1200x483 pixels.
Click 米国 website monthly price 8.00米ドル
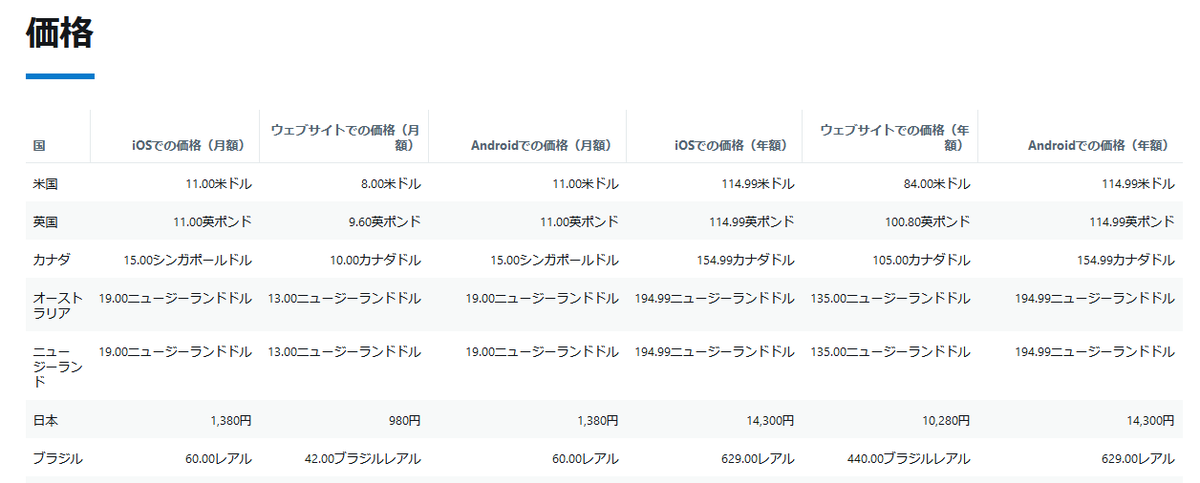pos(391,184)
